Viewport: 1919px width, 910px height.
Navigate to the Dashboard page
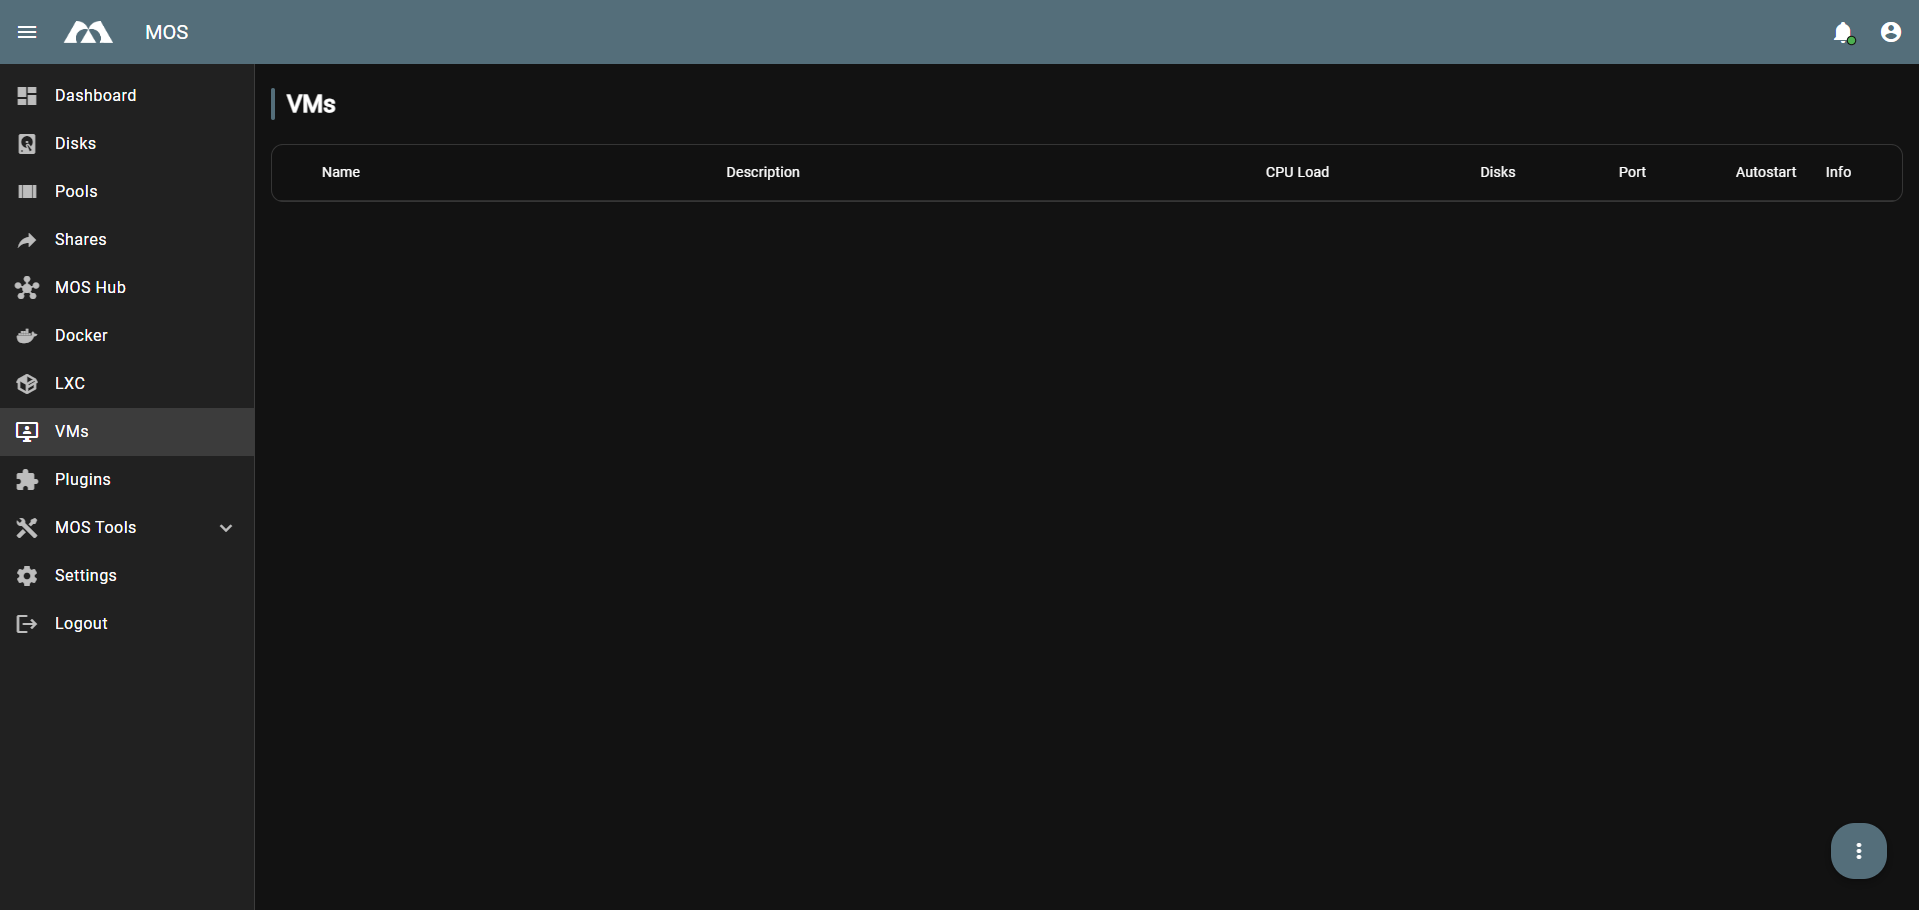95,95
